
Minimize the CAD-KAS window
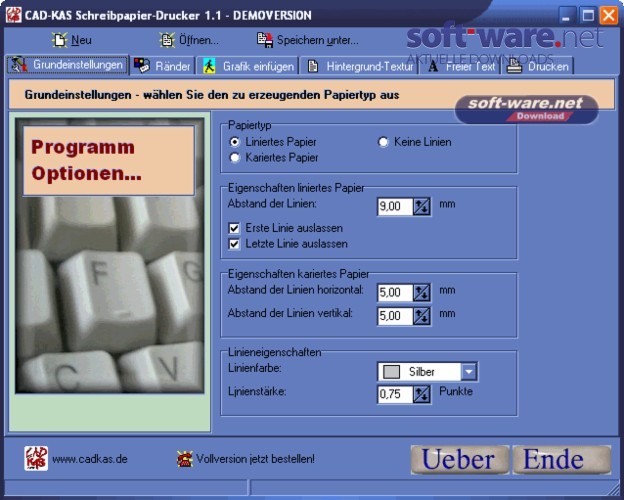click(x=566, y=16)
